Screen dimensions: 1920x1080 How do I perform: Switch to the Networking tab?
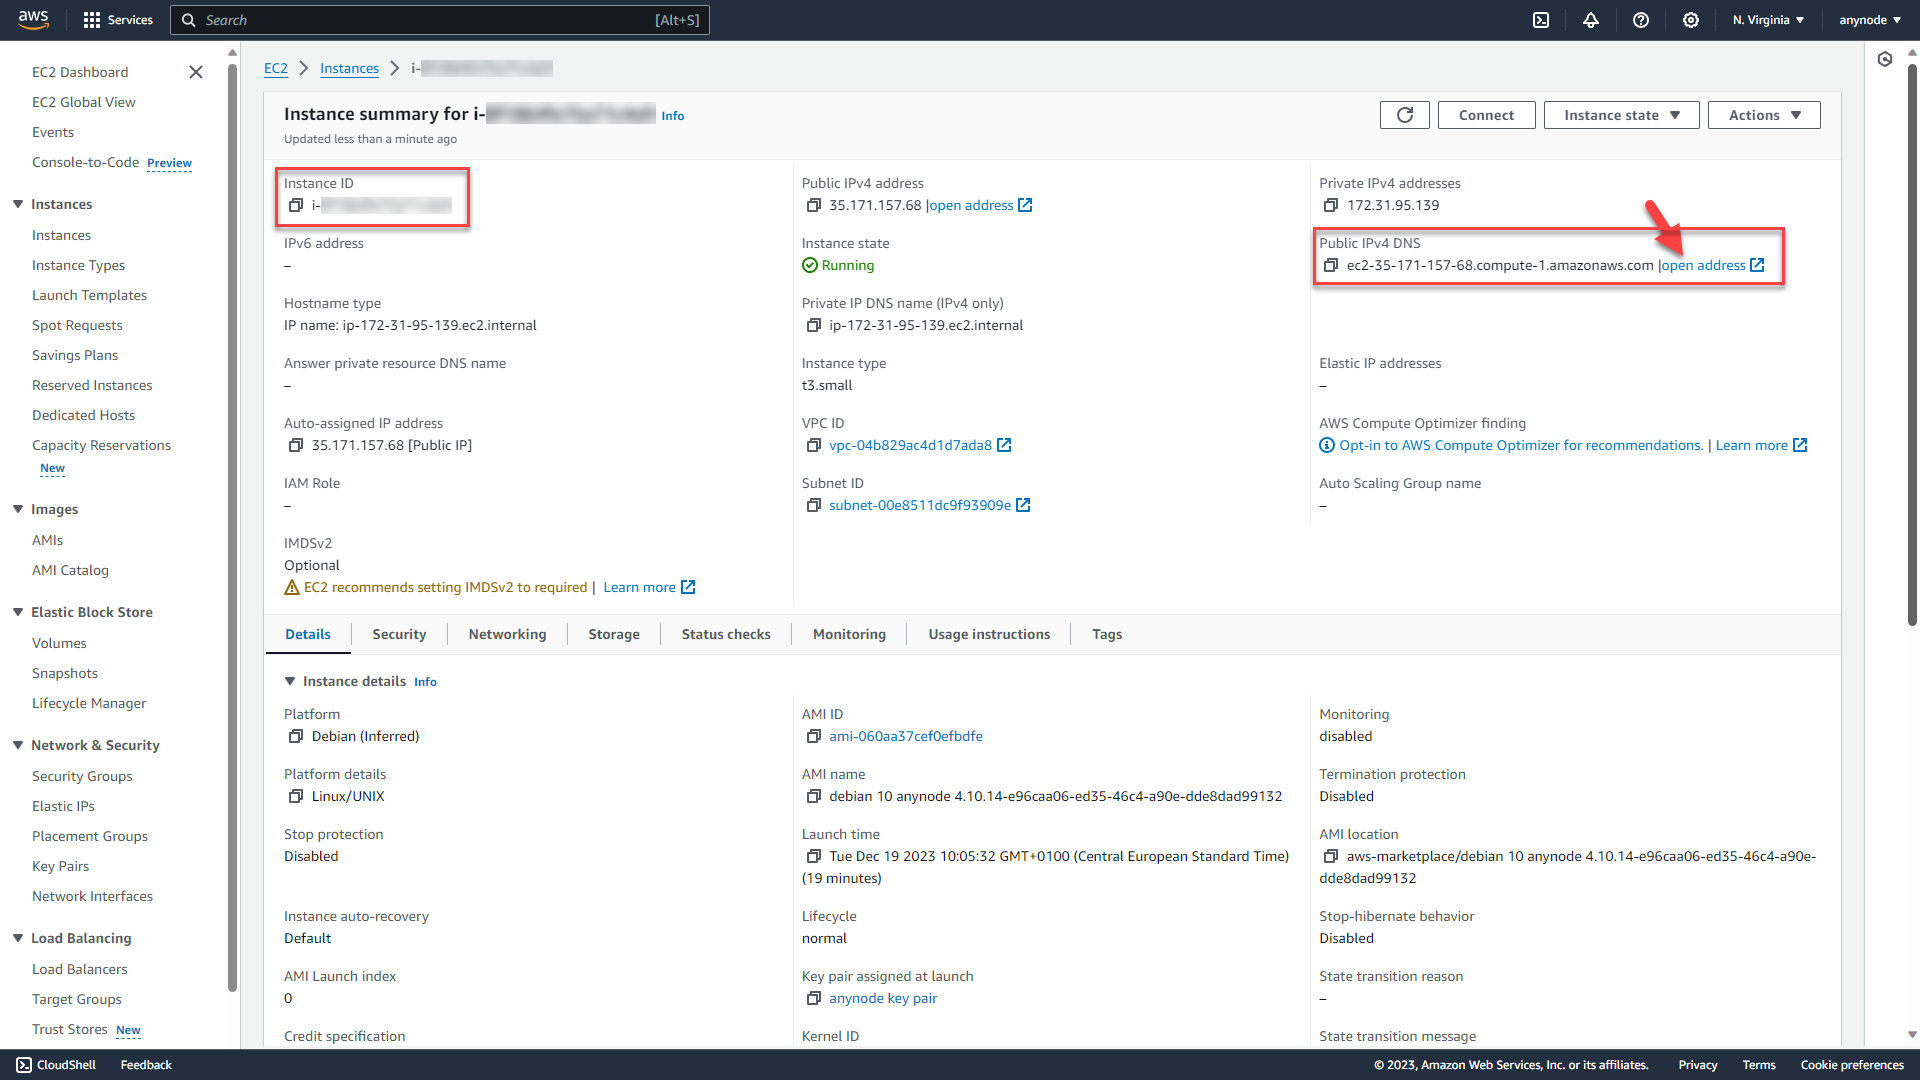point(507,634)
